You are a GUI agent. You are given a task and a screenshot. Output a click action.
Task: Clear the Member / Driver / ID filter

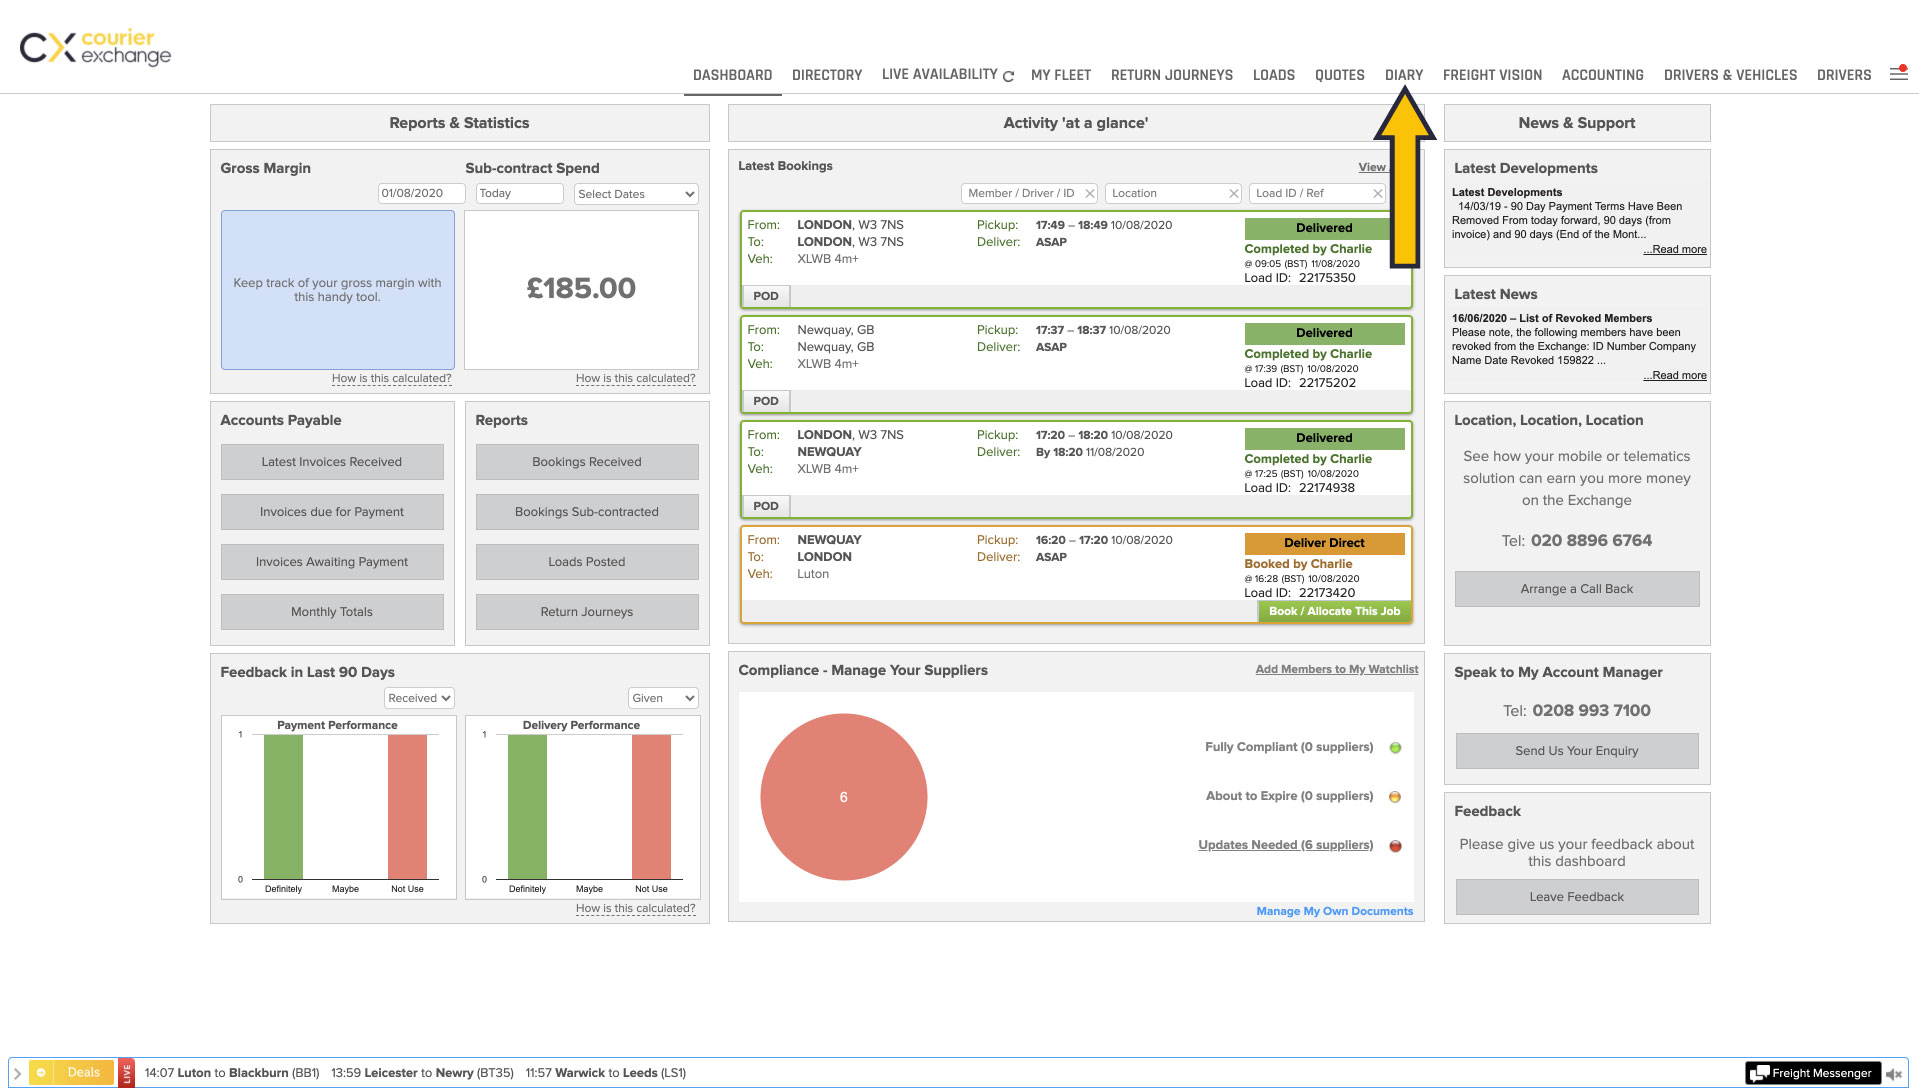tap(1090, 194)
